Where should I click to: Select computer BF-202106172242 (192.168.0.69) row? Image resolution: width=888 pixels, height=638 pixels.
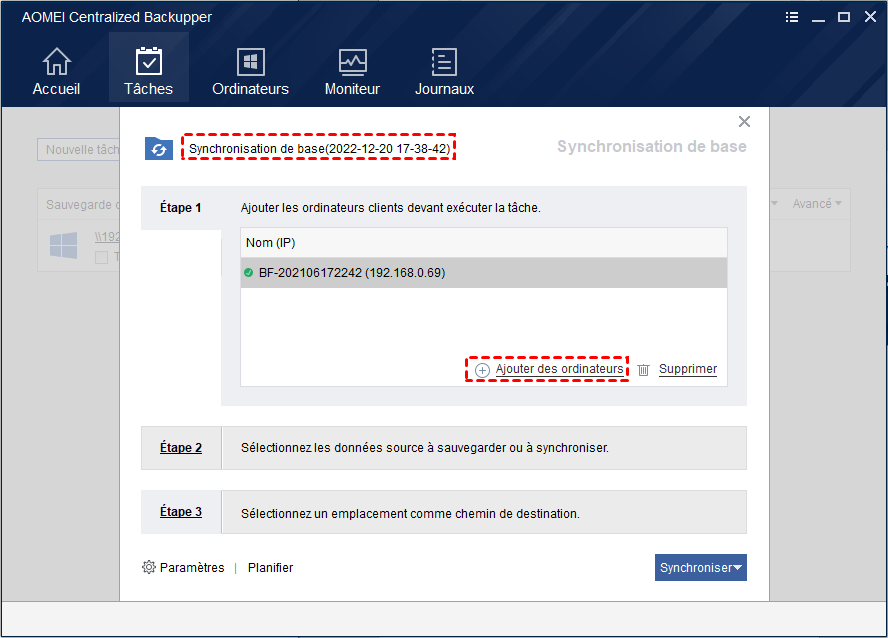[484, 273]
